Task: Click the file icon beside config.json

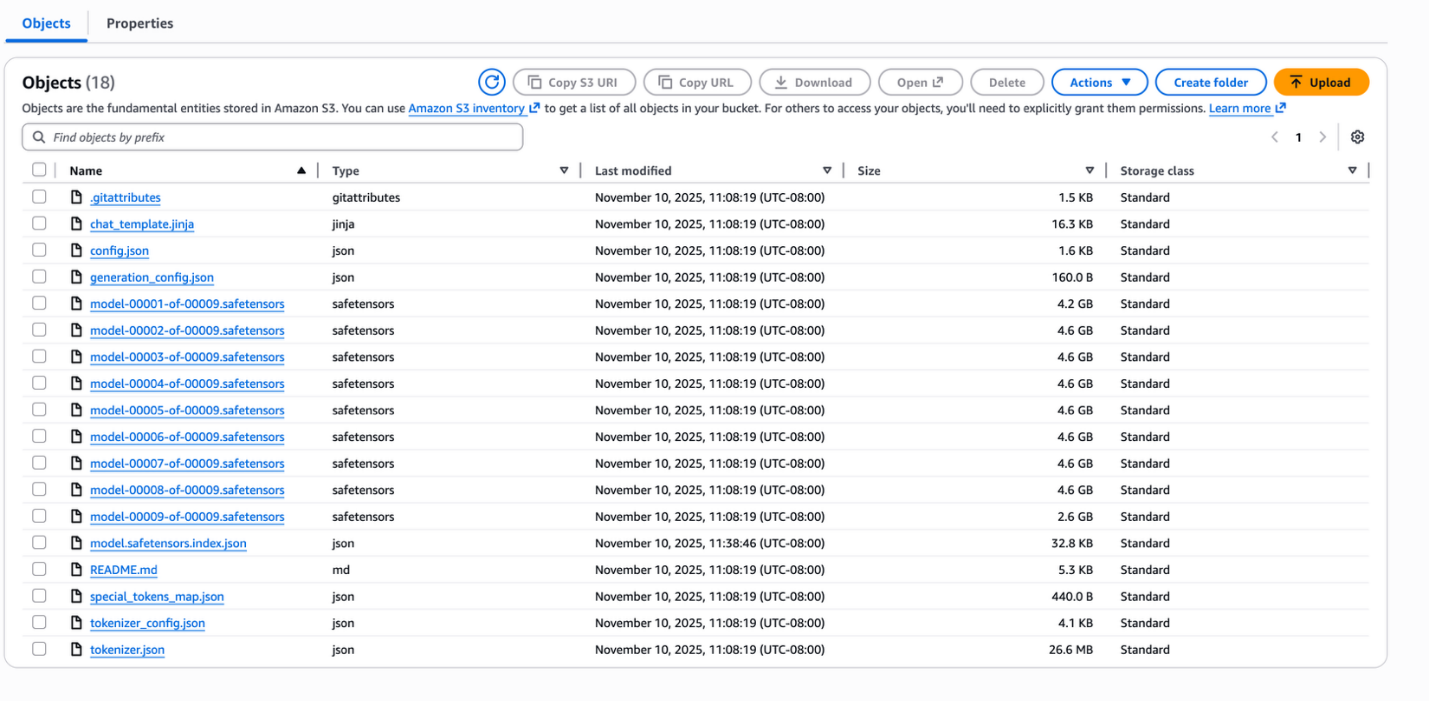Action: click(76, 251)
